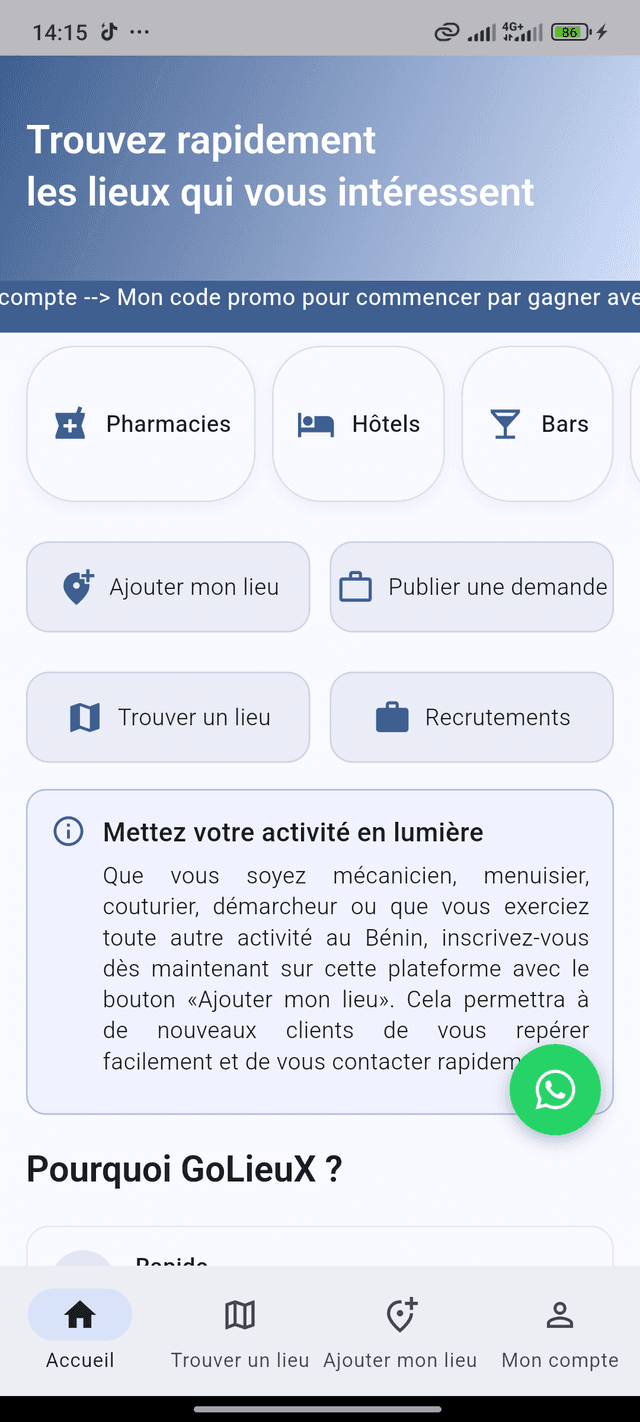Tap the bed icon for Hôtels
Image resolution: width=640 pixels, height=1422 pixels.
315,424
